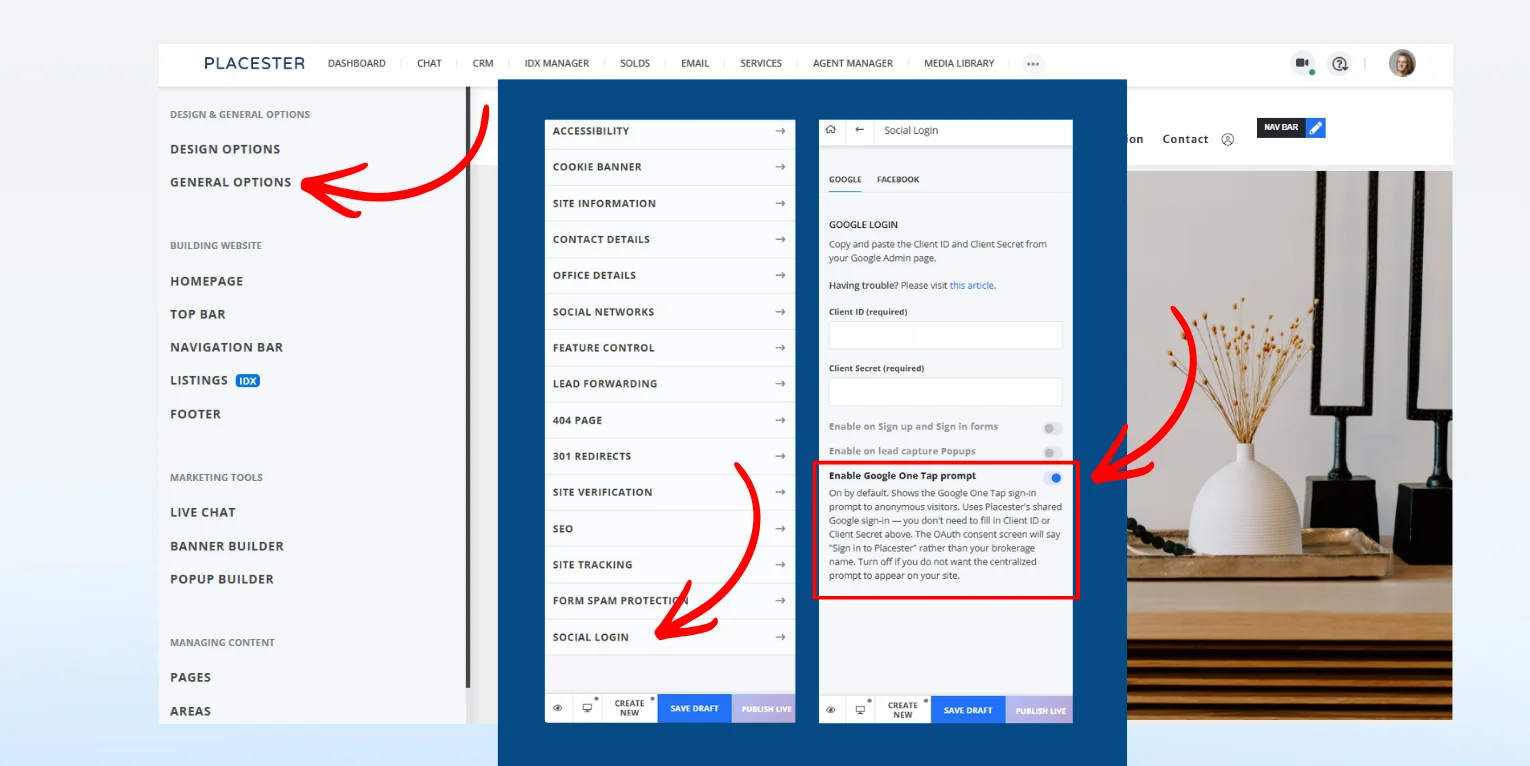Click the Client Secret input field

pyautogui.click(x=945, y=392)
